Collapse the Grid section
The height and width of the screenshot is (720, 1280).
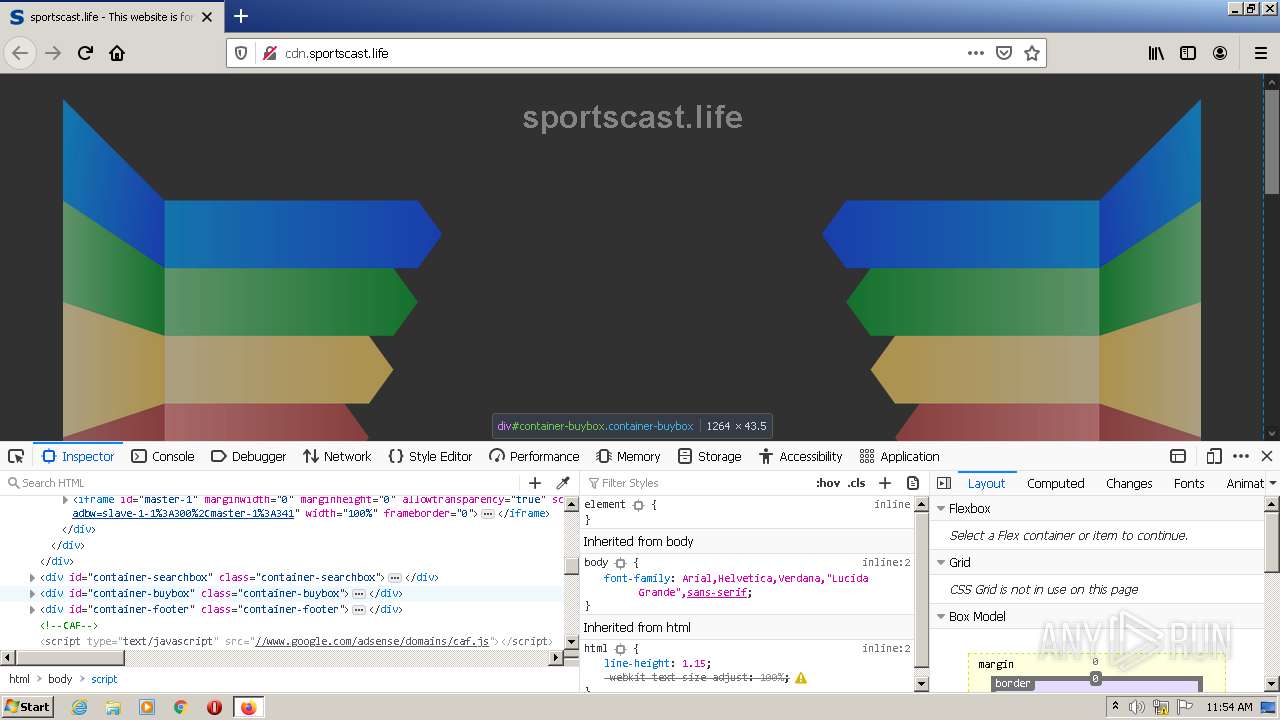coord(941,563)
